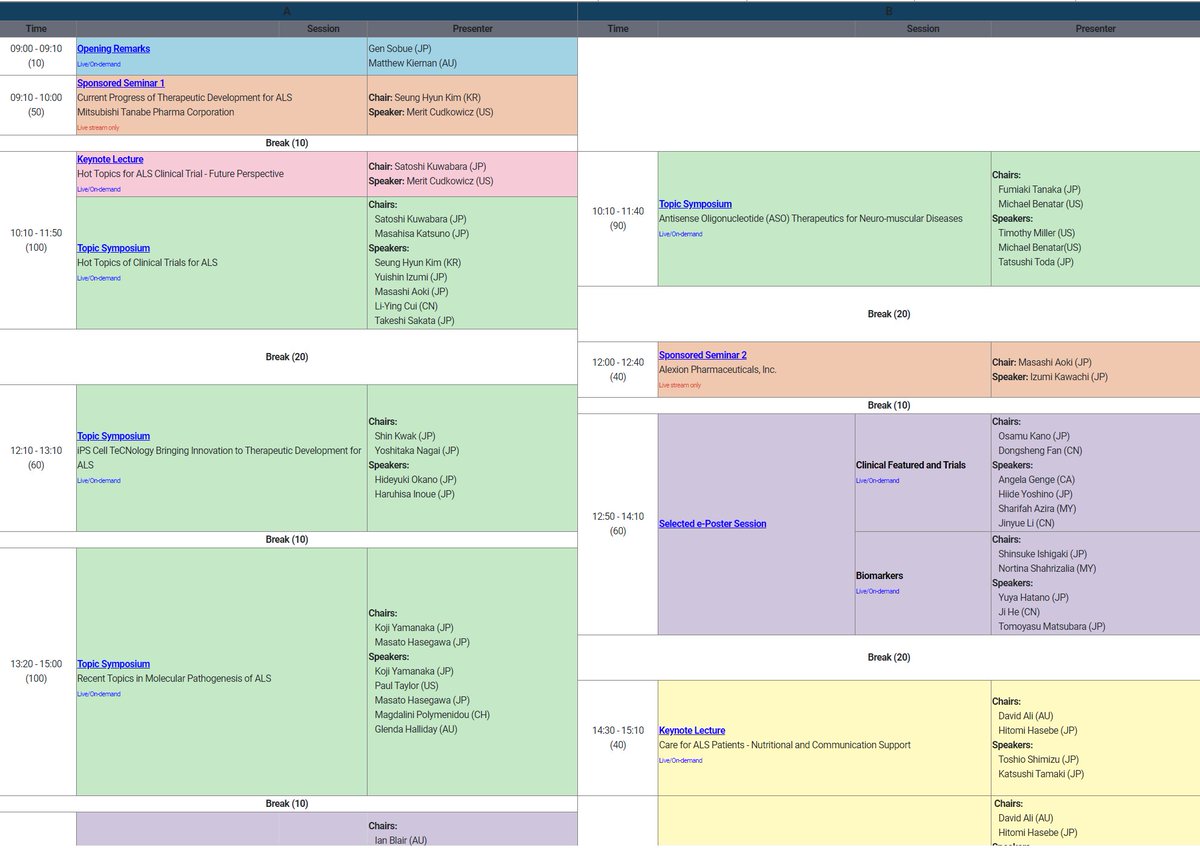Click speaker name 'Jinyue Li (CN)'
Viewport: 1200px width, 848px height.
click(x=1027, y=523)
